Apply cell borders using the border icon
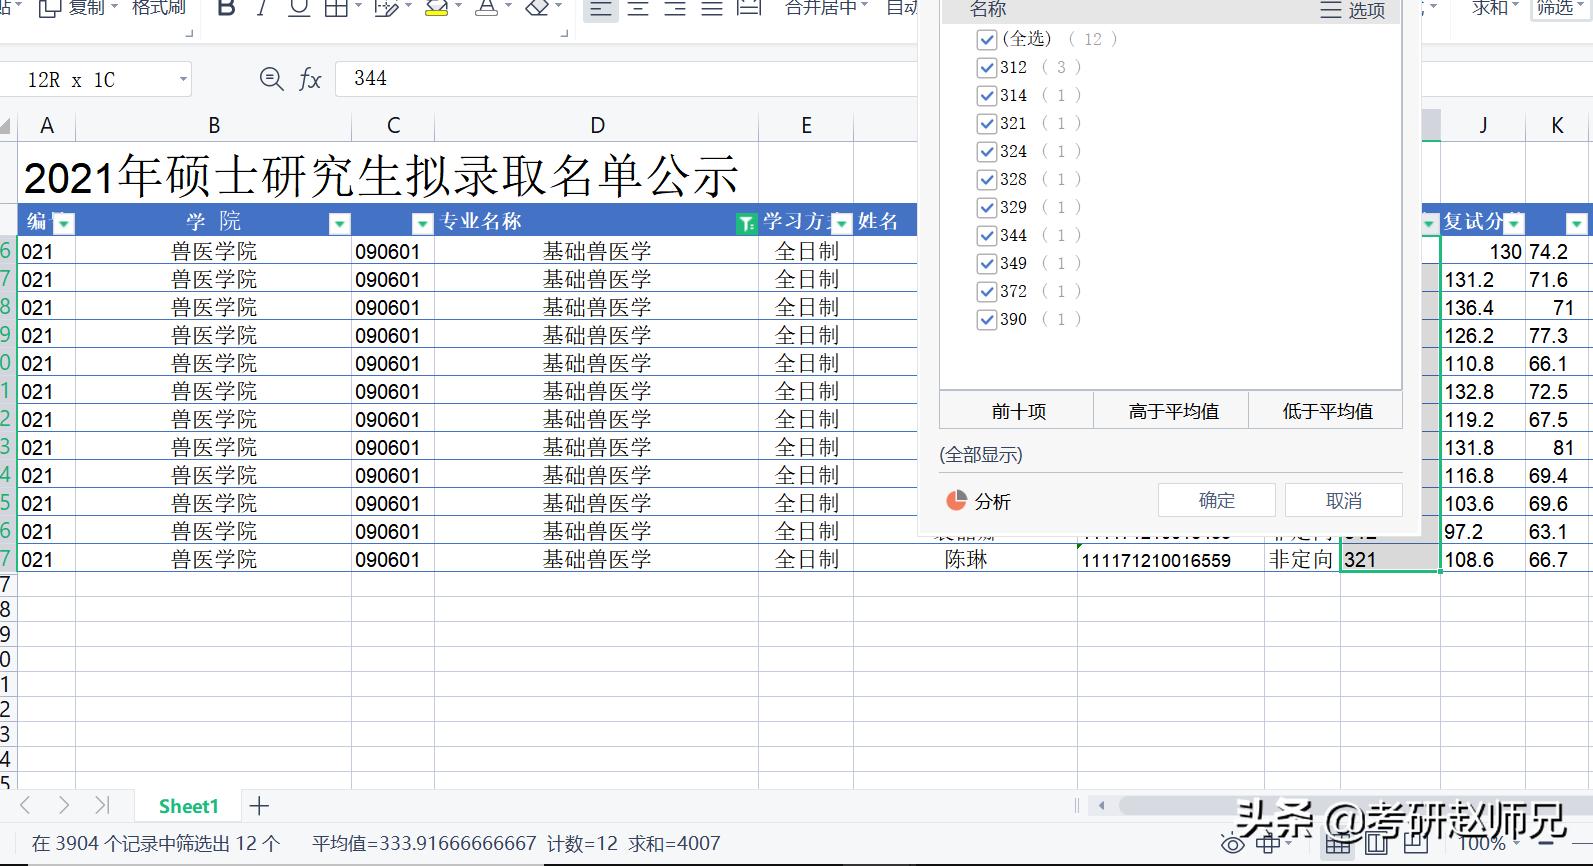Viewport: 1593px width, 866px height. [336, 8]
